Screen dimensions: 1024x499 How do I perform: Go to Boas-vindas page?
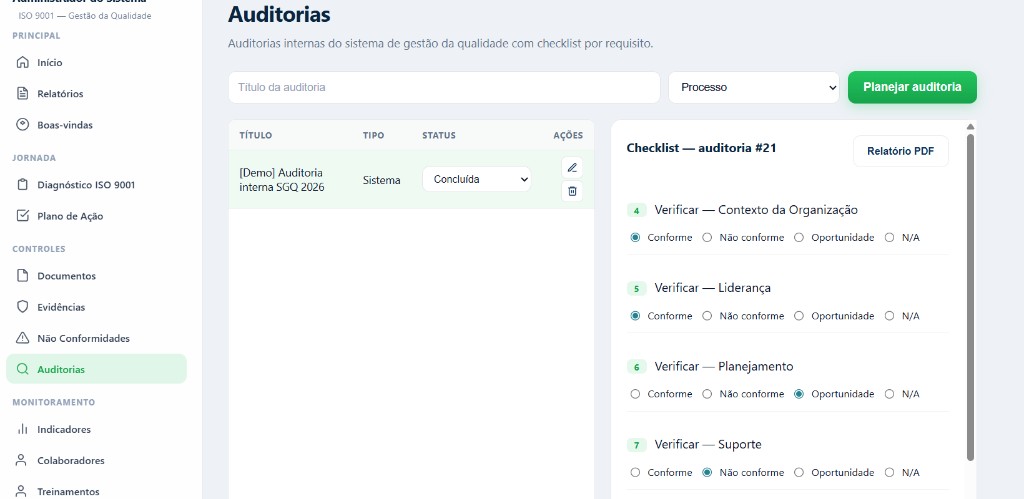[x=97, y=125]
